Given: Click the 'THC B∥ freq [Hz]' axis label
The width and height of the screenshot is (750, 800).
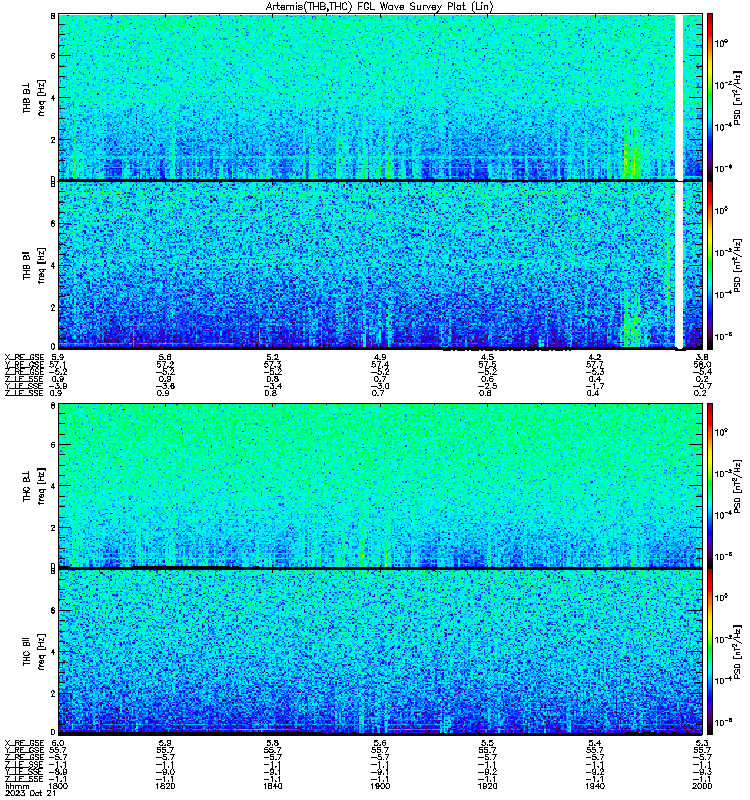Looking at the screenshot, I should click(34, 652).
